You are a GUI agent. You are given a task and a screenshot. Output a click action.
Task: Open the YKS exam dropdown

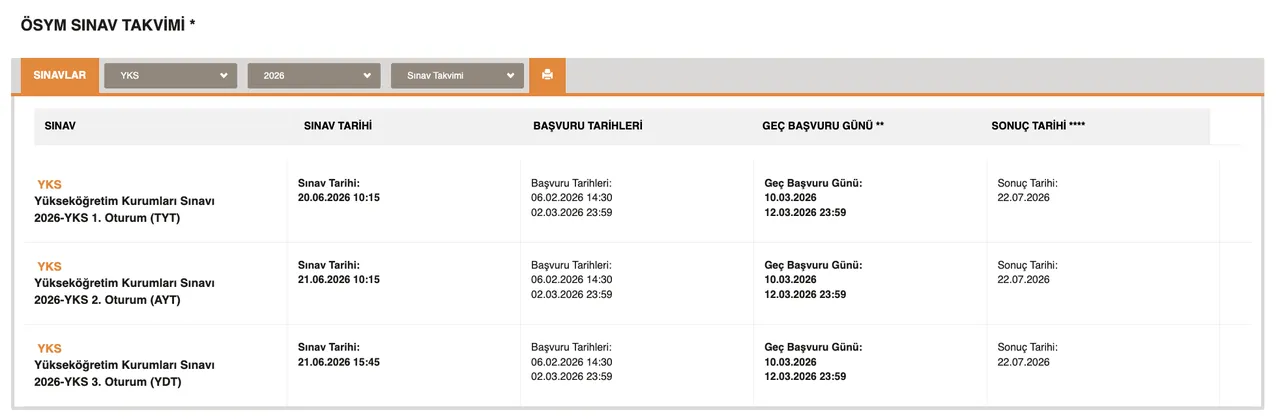171,76
